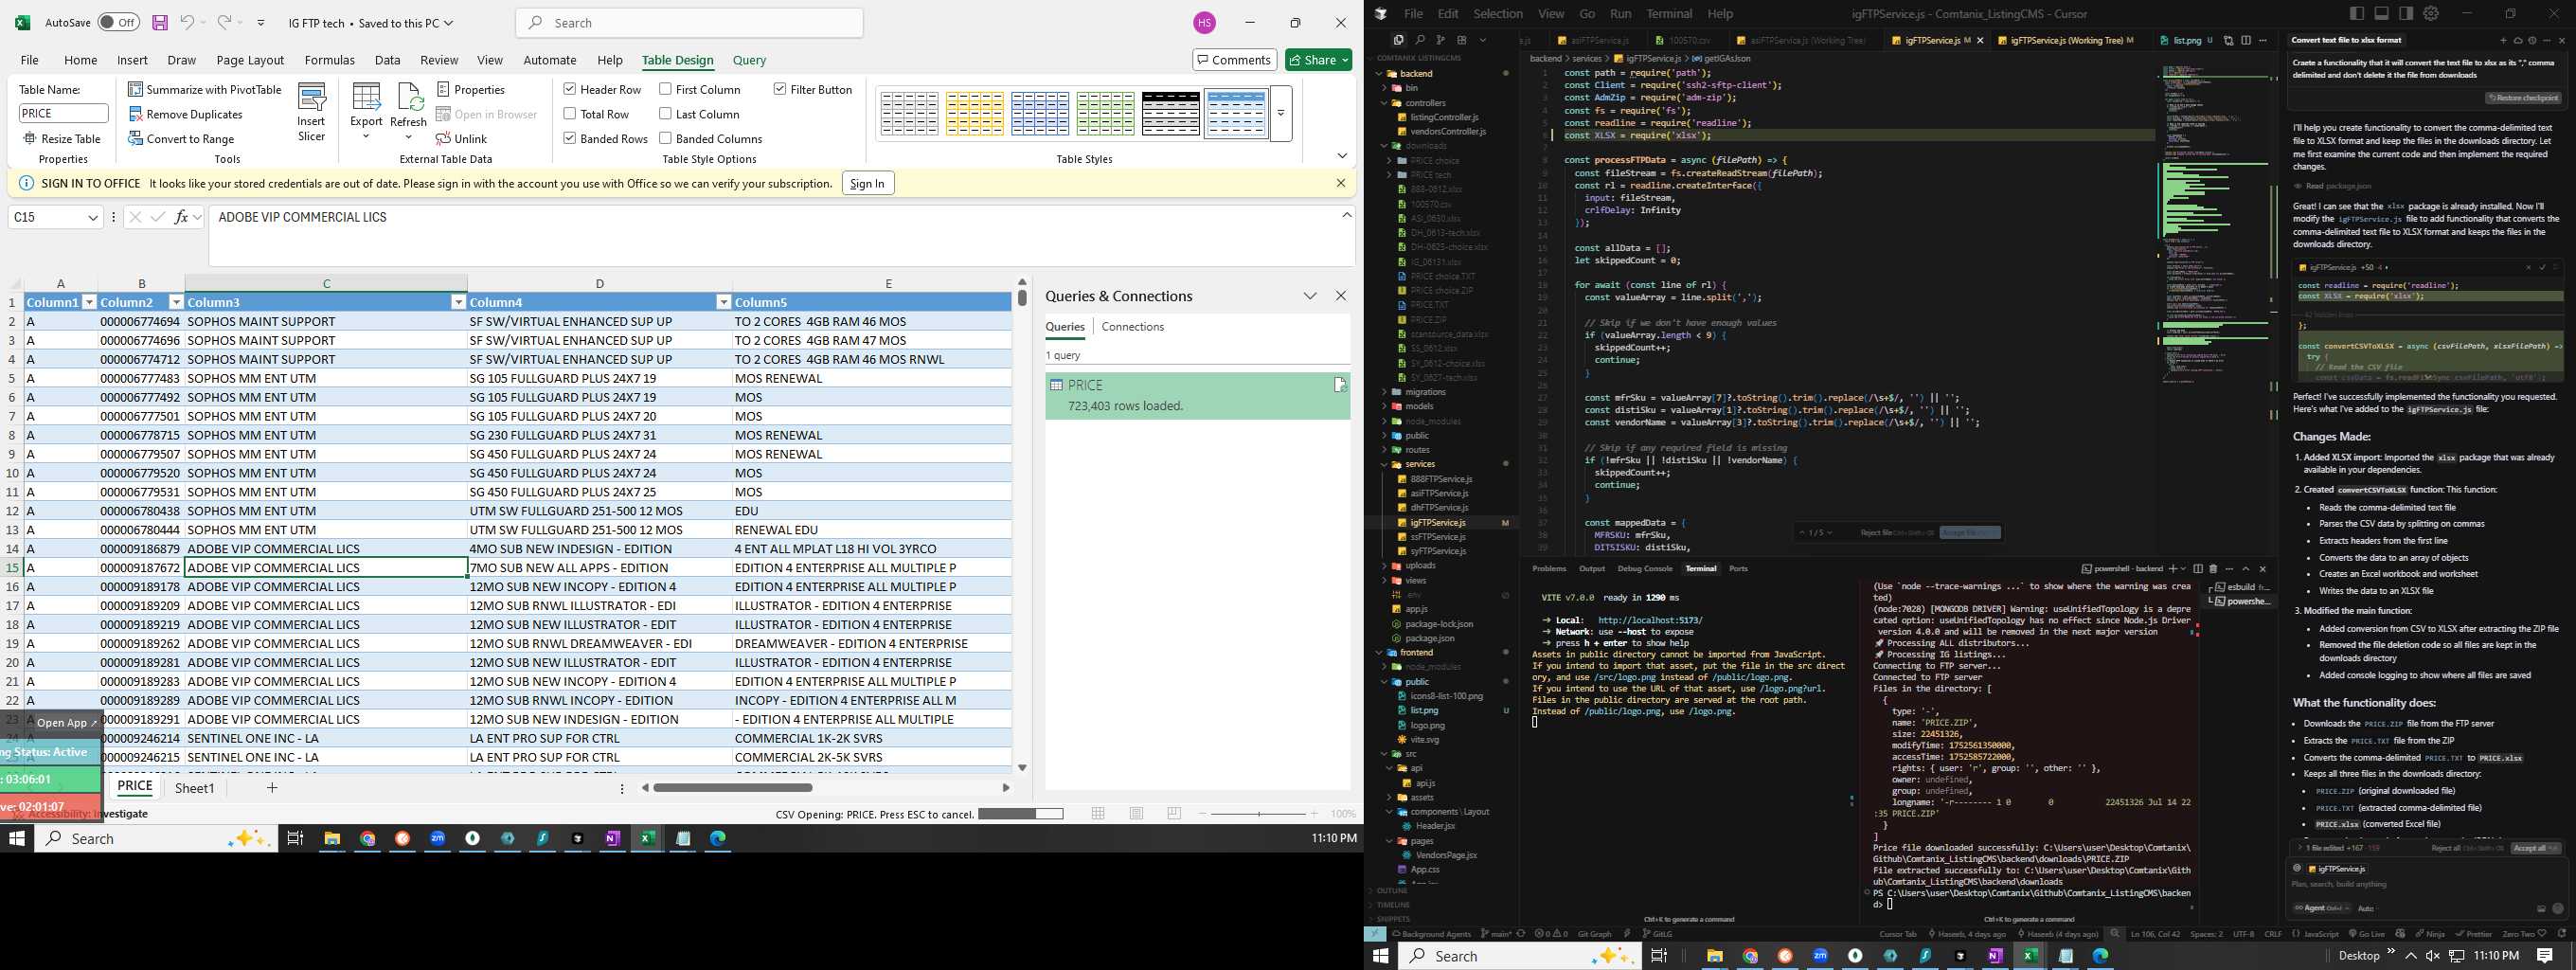The image size is (2576, 970).
Task: Click the Excel zoom slider
Action: [1258, 813]
